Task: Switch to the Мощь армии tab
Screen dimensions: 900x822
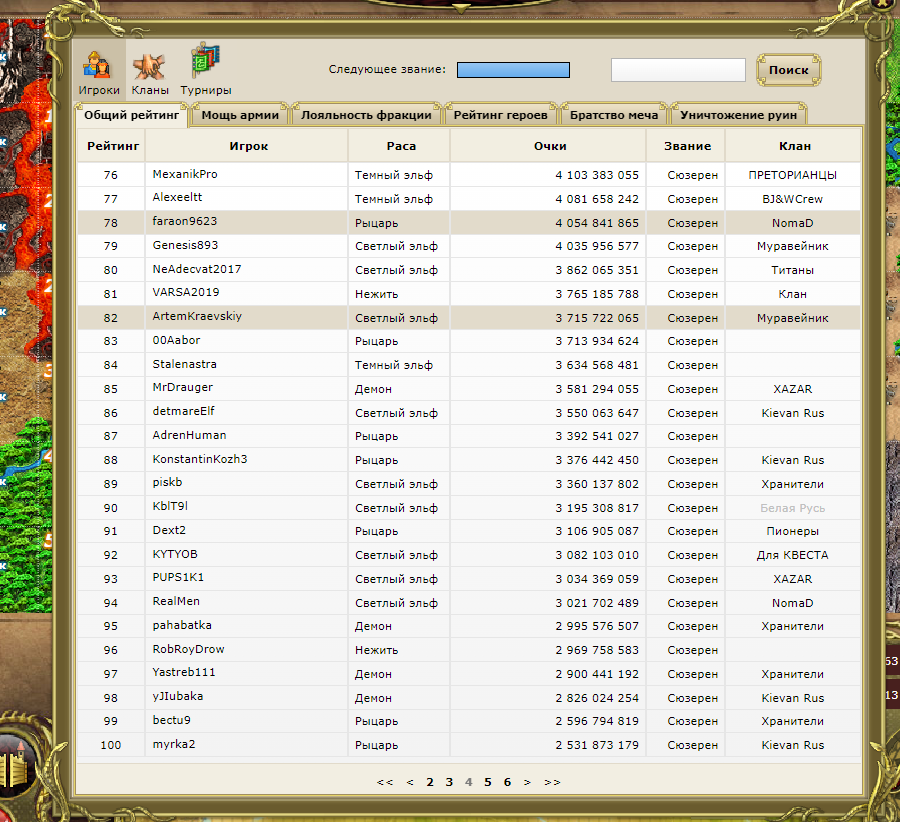Action: click(239, 115)
